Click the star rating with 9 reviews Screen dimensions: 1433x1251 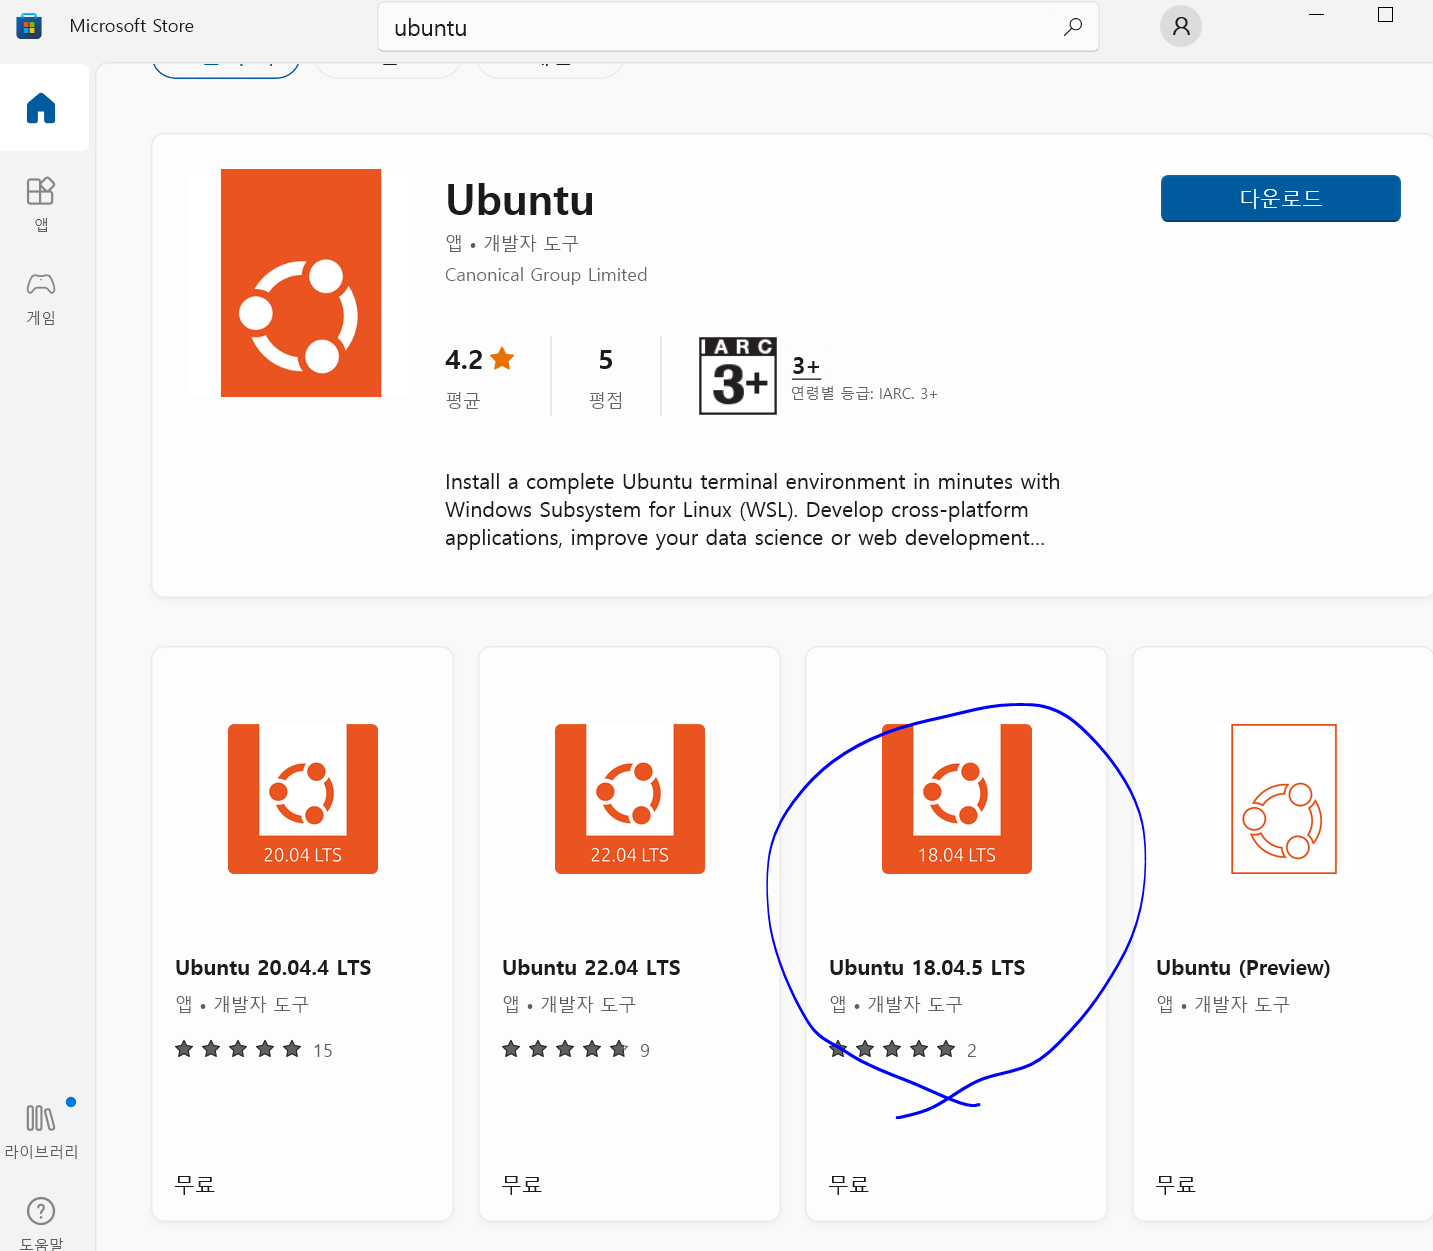(x=576, y=1050)
